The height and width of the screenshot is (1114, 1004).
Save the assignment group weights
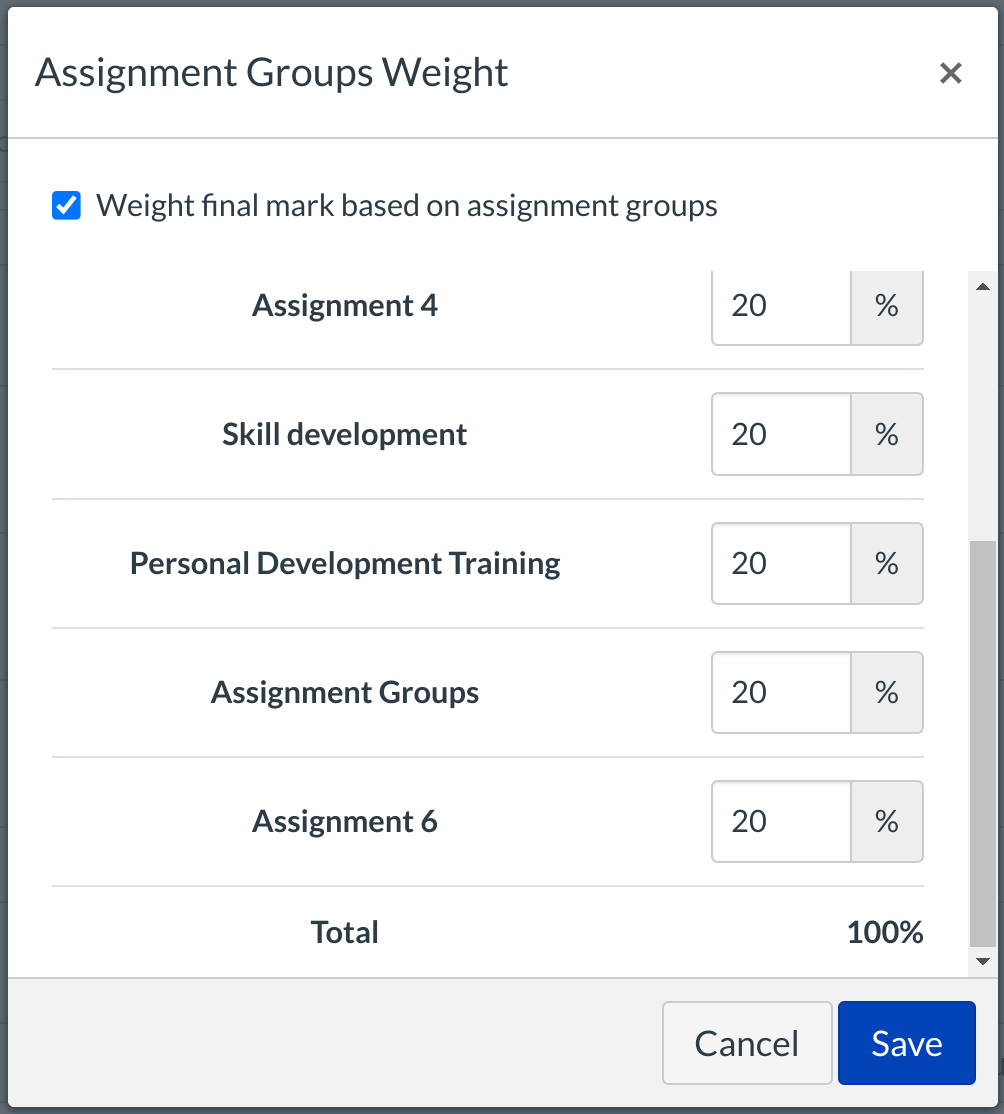coord(906,1043)
